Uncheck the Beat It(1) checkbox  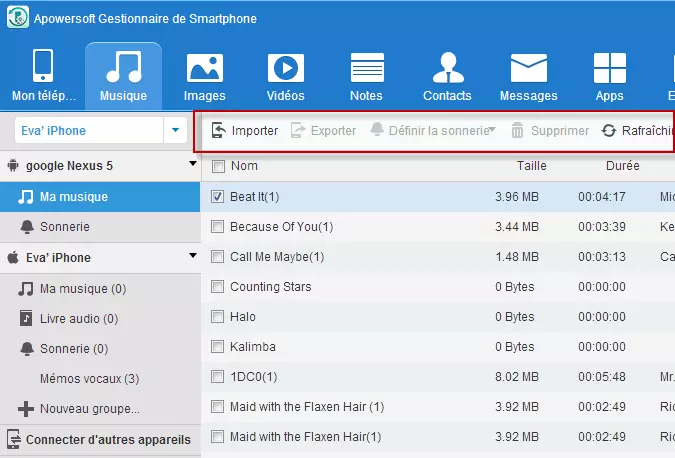[217, 197]
